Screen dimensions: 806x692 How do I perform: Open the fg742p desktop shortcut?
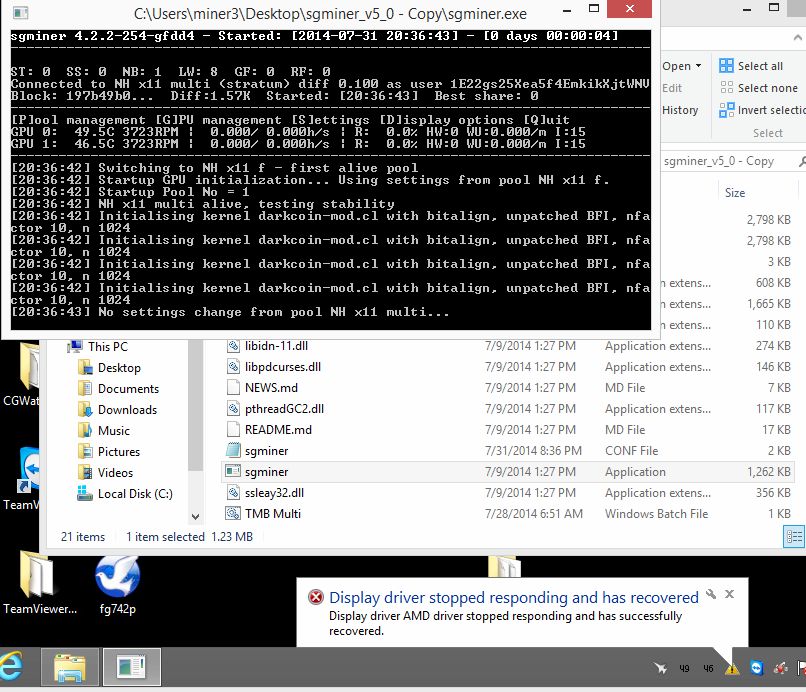tap(118, 585)
